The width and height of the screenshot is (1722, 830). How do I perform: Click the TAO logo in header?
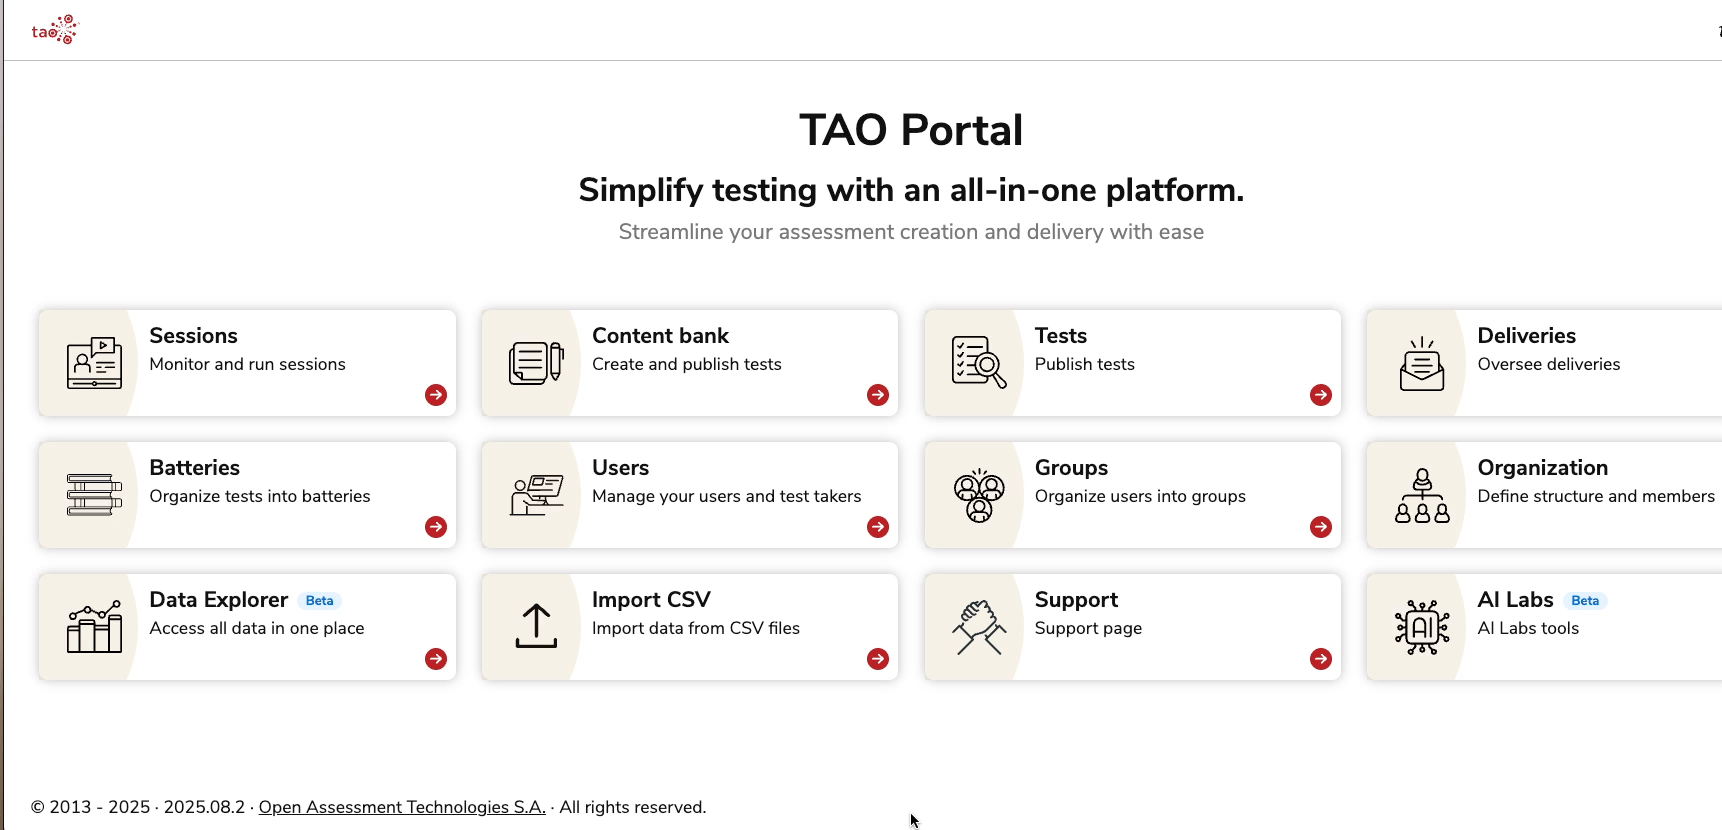54,30
